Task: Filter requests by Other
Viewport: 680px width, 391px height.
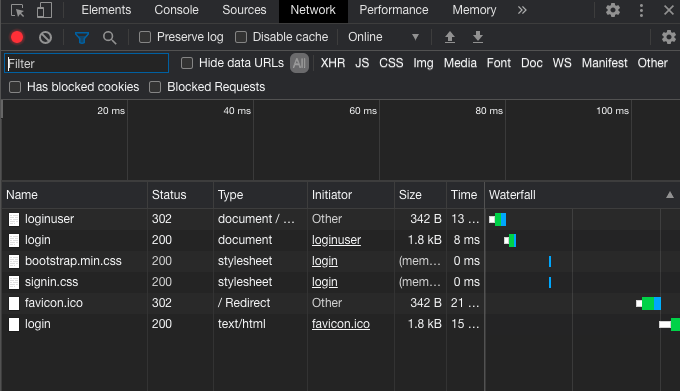Action: (652, 63)
